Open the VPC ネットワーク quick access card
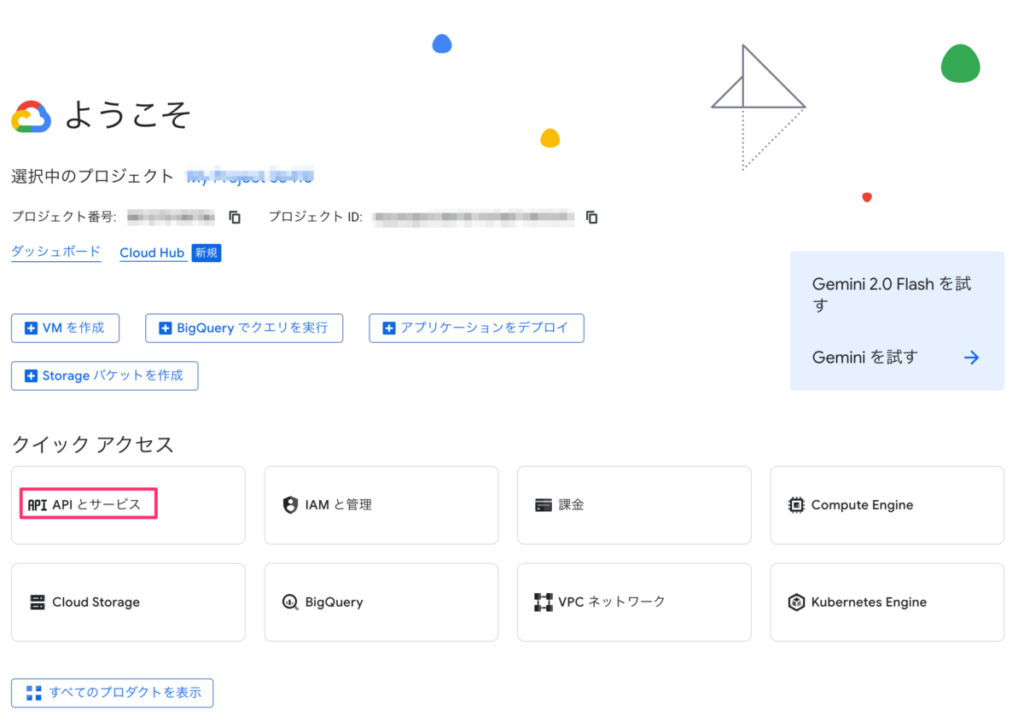 point(634,602)
